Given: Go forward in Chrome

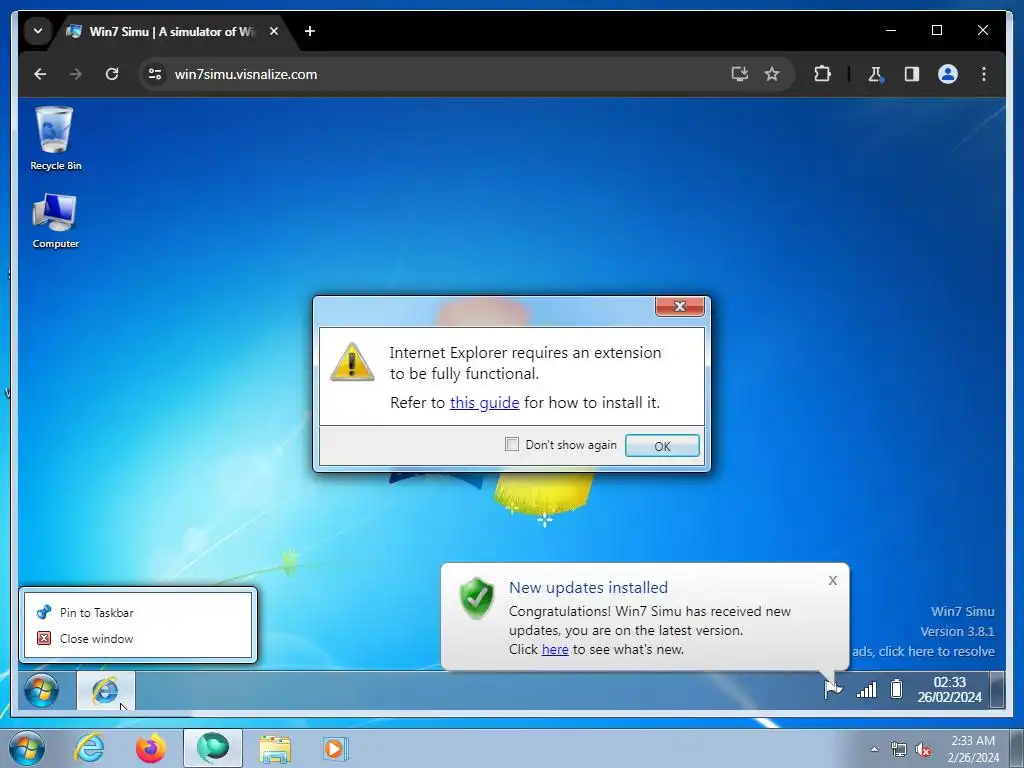Looking at the screenshot, I should (76, 74).
